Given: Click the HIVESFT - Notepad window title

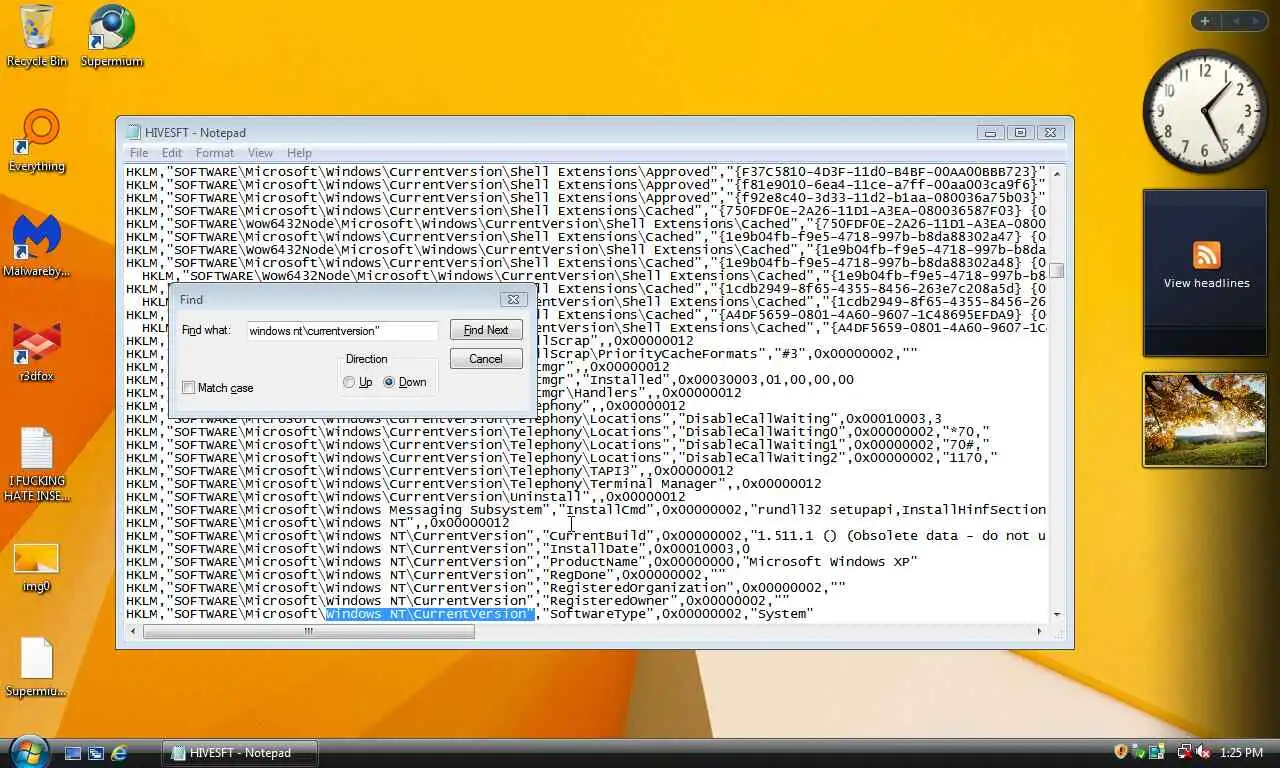Looking at the screenshot, I should 195,133.
